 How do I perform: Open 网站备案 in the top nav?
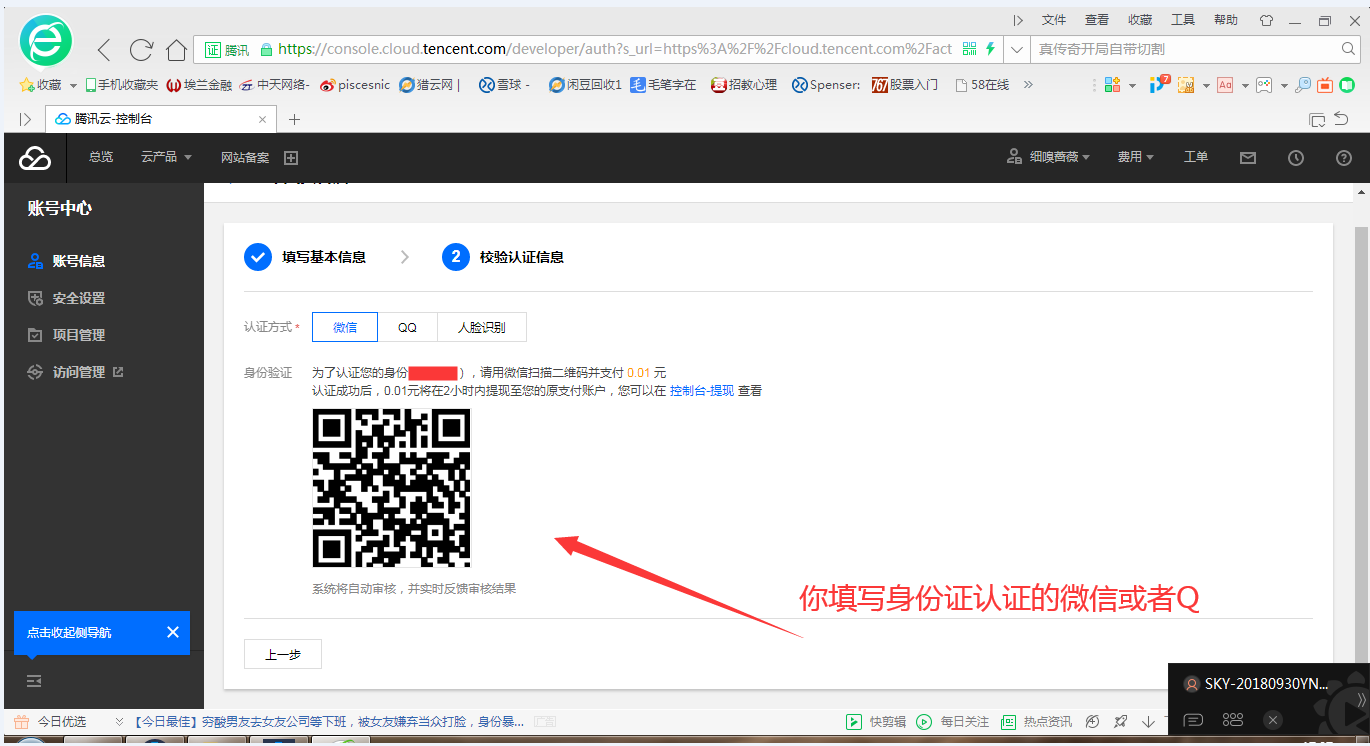[245, 157]
